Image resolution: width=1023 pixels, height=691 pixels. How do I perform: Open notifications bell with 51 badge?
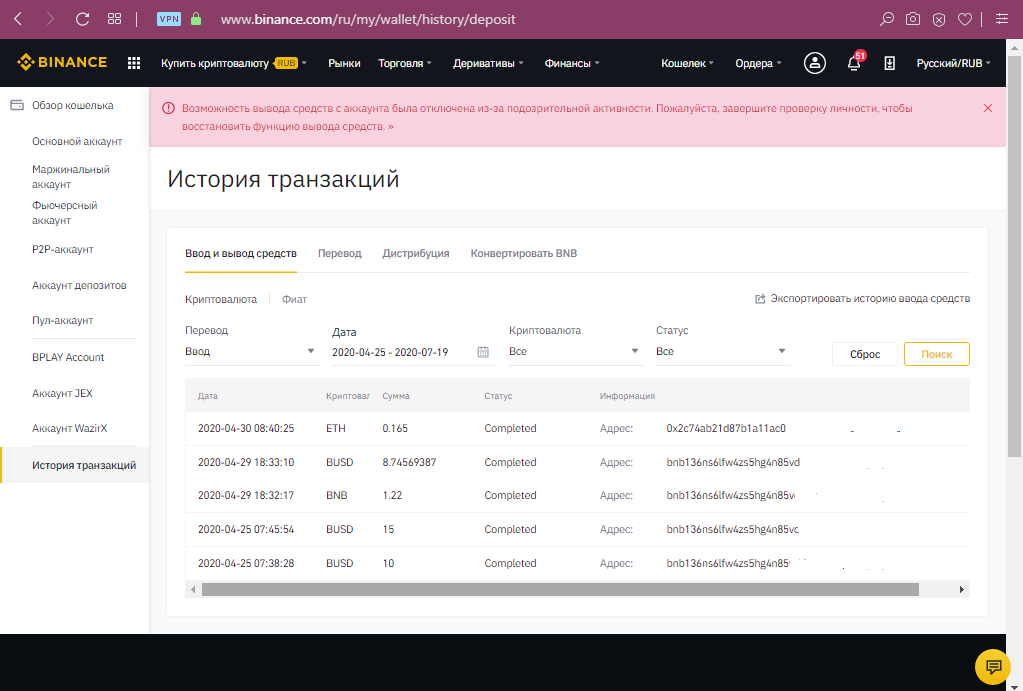854,63
